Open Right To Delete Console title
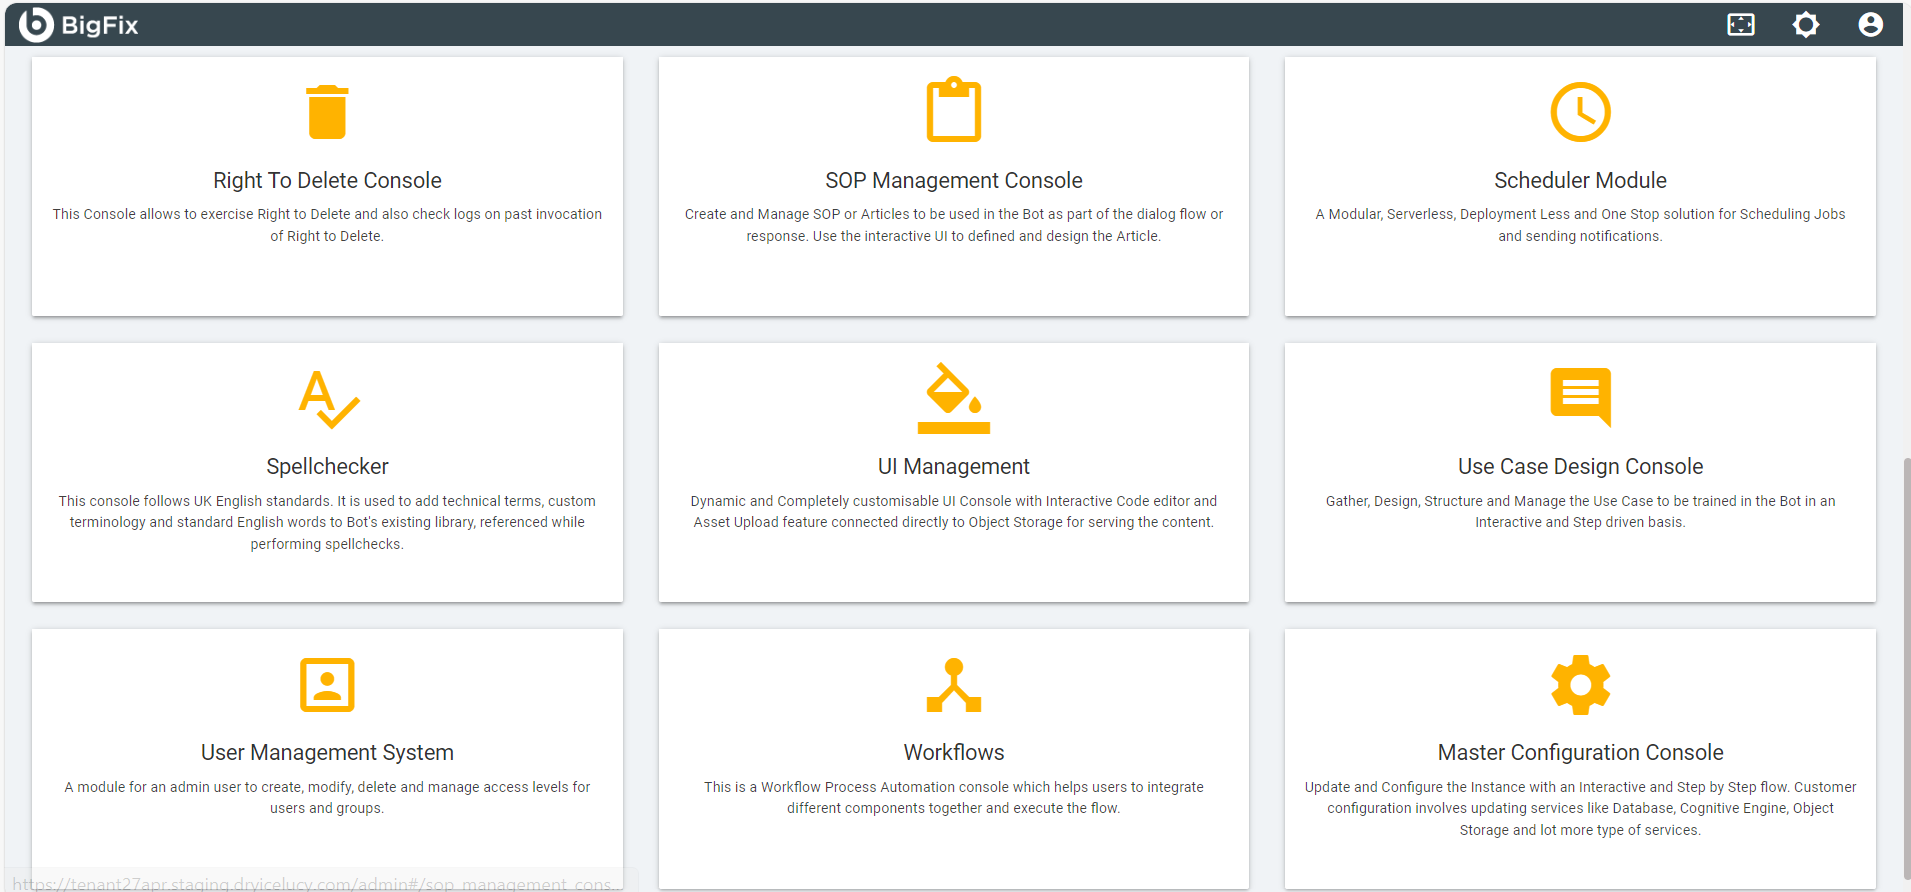Viewport: 1911px width, 892px height. 327,180
